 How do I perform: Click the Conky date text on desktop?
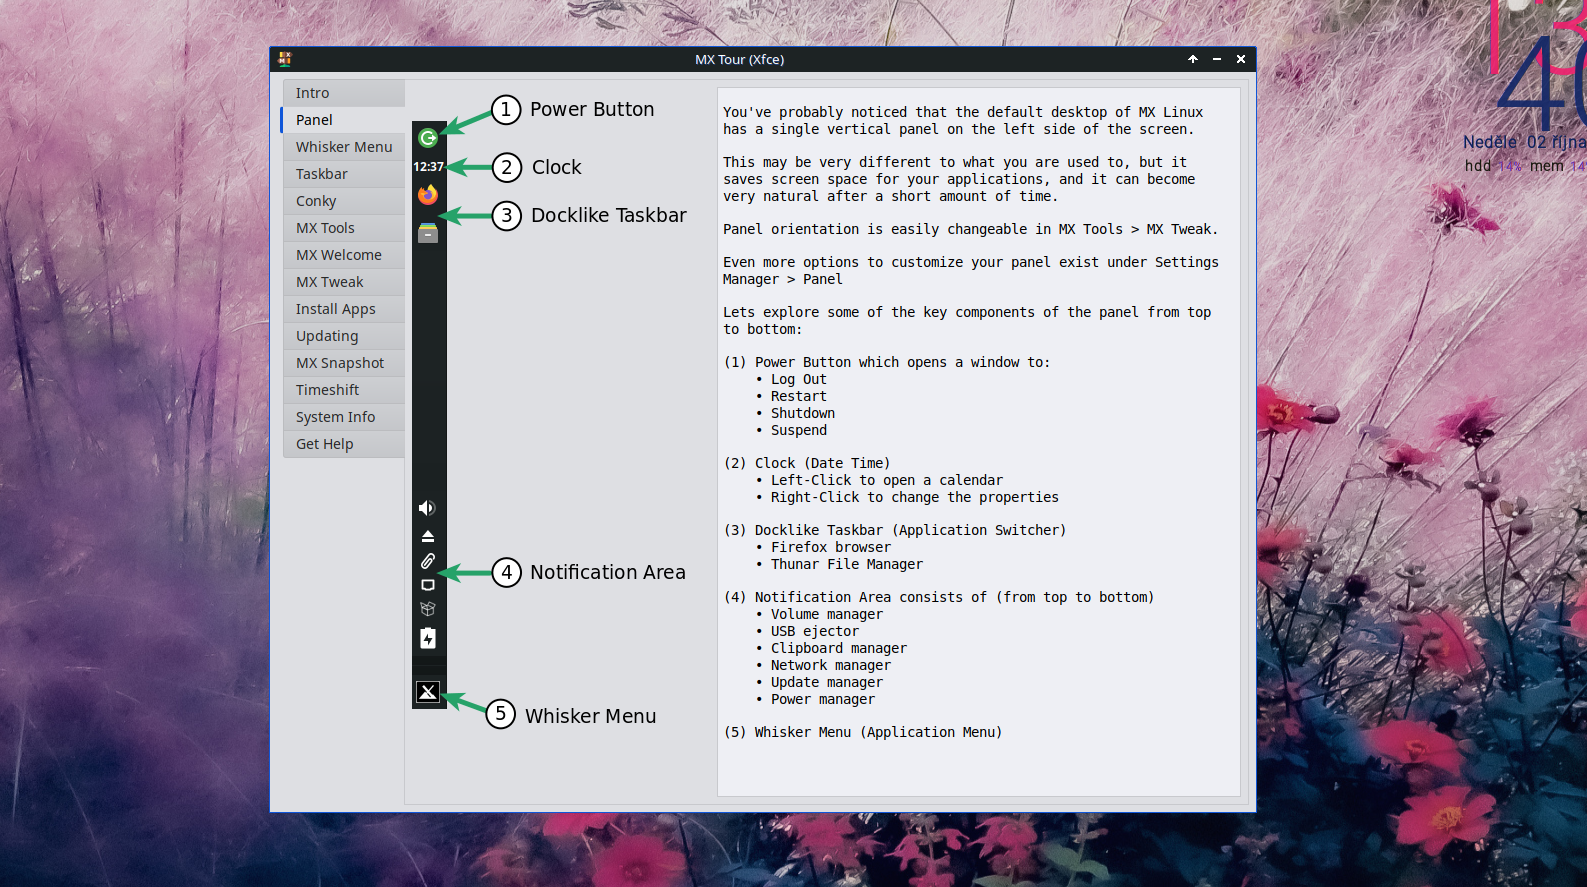click(x=1525, y=142)
